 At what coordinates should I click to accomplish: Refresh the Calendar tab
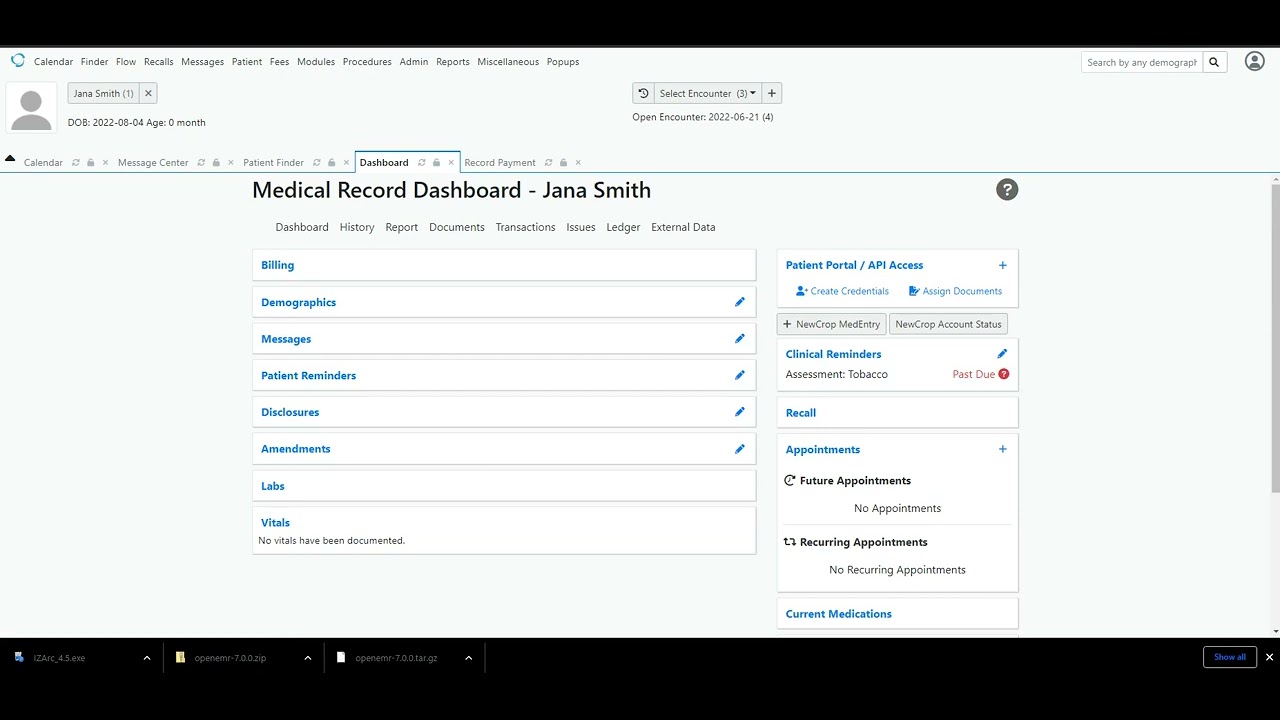(x=76, y=163)
